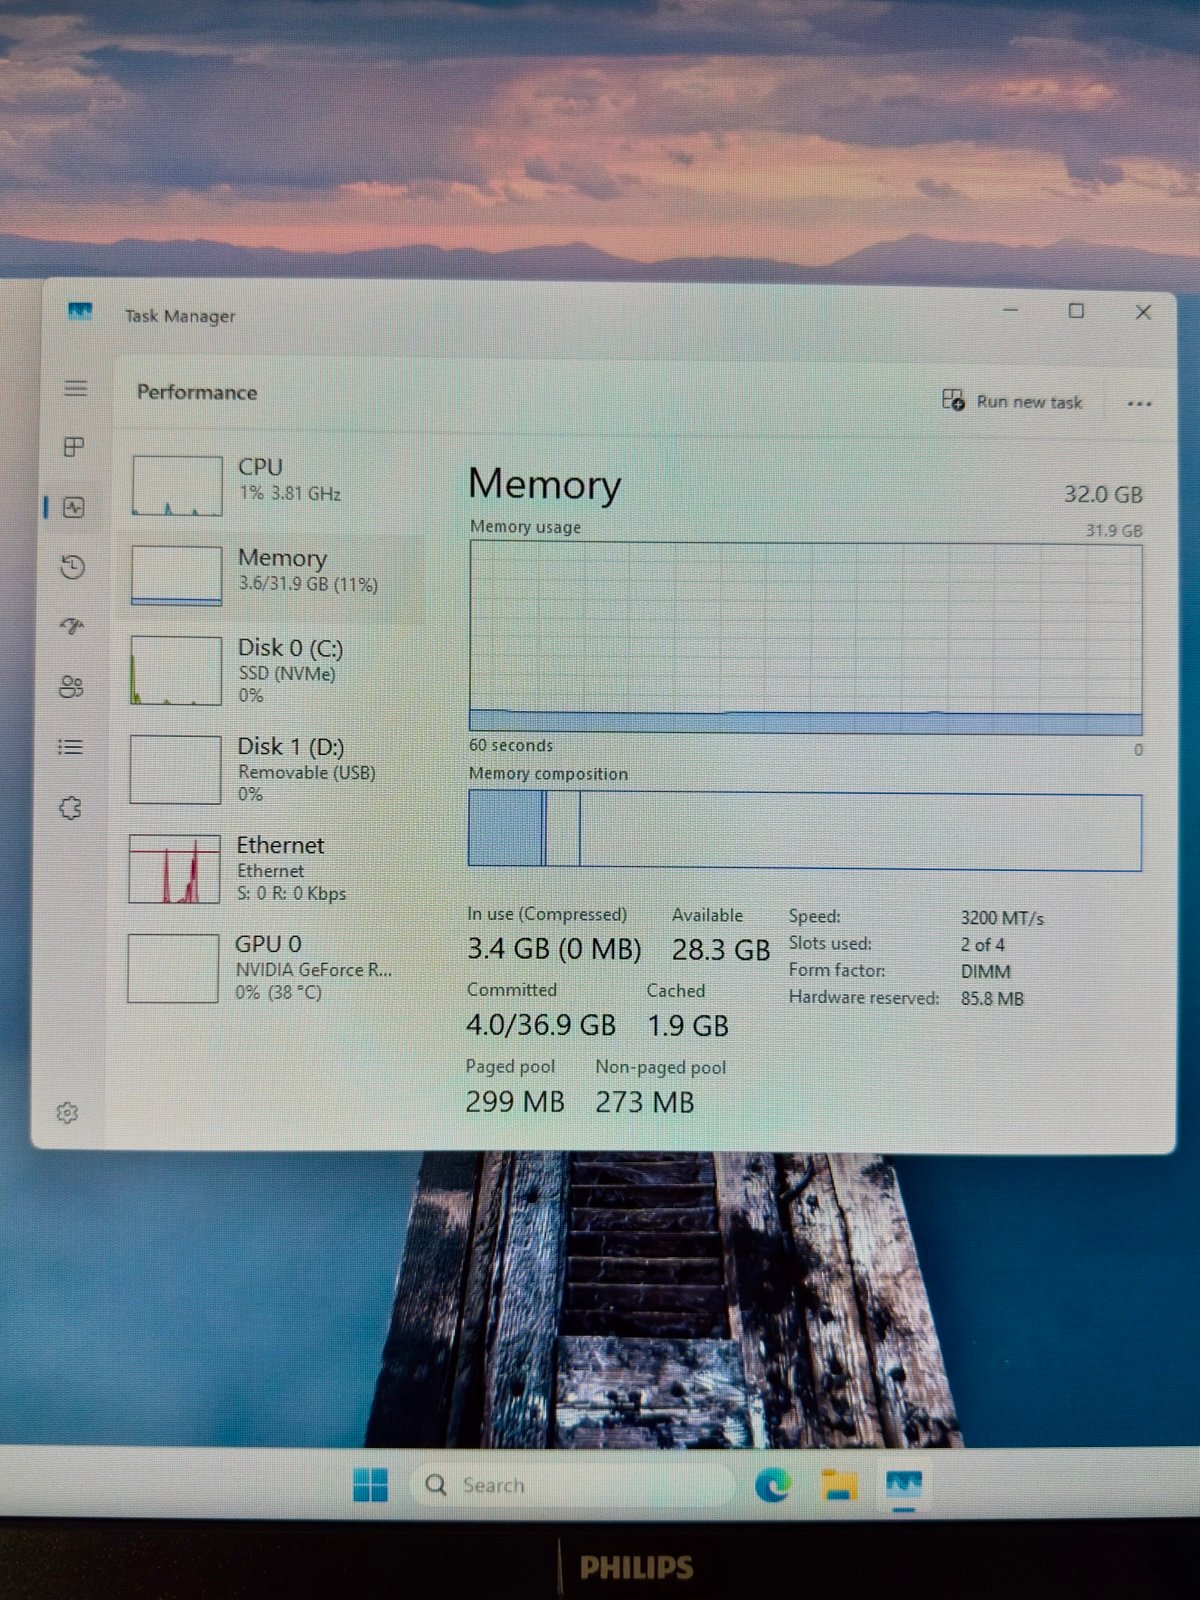Open the Processes page icon
Image resolution: width=1200 pixels, height=1600 pixels.
74,447
